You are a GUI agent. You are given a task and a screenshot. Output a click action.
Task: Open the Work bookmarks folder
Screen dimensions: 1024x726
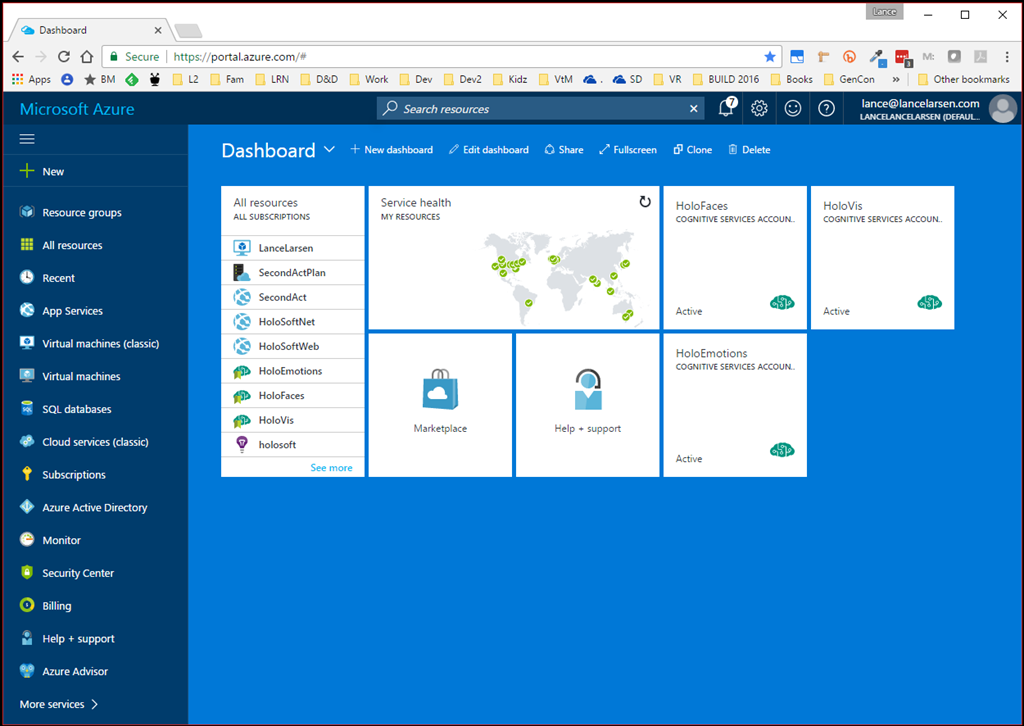click(369, 79)
